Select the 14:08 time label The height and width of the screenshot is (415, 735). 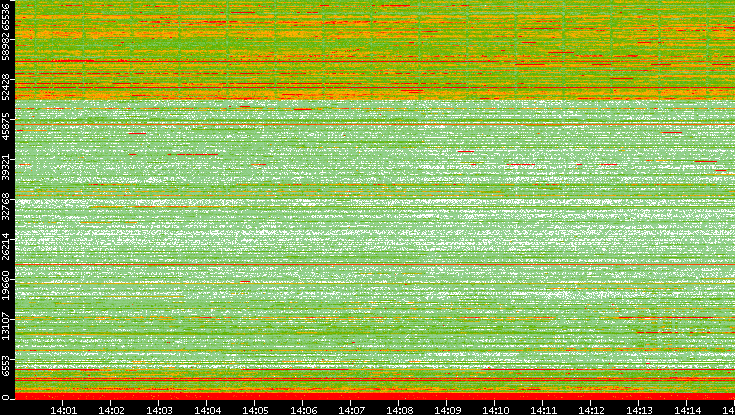click(x=400, y=410)
